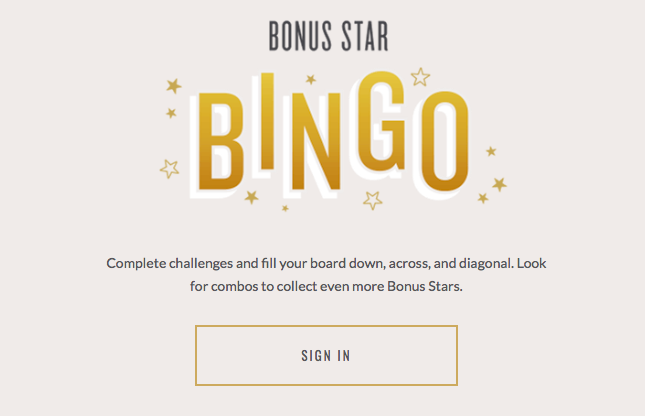Click the outlined star below the letter G

373,199
